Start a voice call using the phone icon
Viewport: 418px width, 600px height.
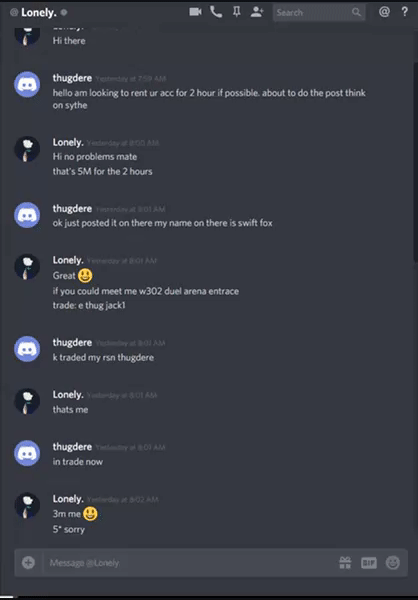[x=216, y=12]
